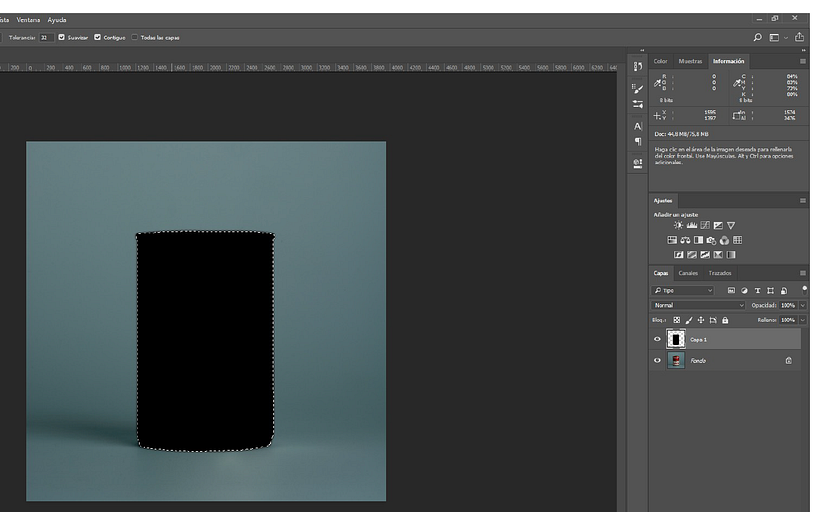This screenshot has height=512, width=820.
Task: Hide the Capa 1 layer
Action: (657, 339)
